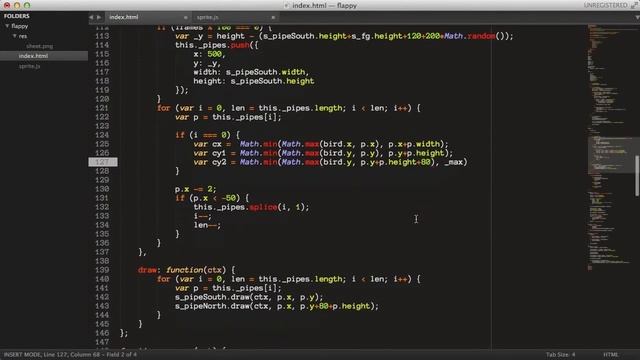
Task: Select index.html in the sidebar
Action: tap(33, 56)
